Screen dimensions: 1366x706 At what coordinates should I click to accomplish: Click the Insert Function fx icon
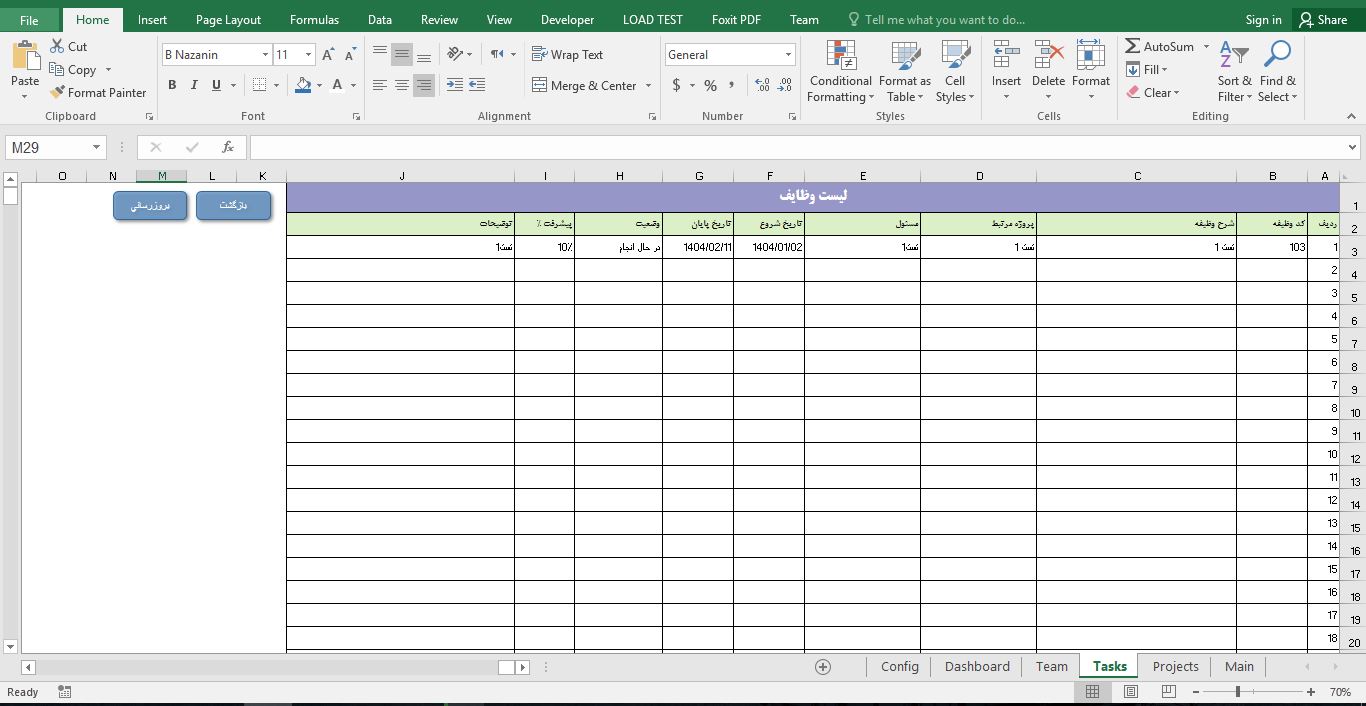click(x=228, y=147)
